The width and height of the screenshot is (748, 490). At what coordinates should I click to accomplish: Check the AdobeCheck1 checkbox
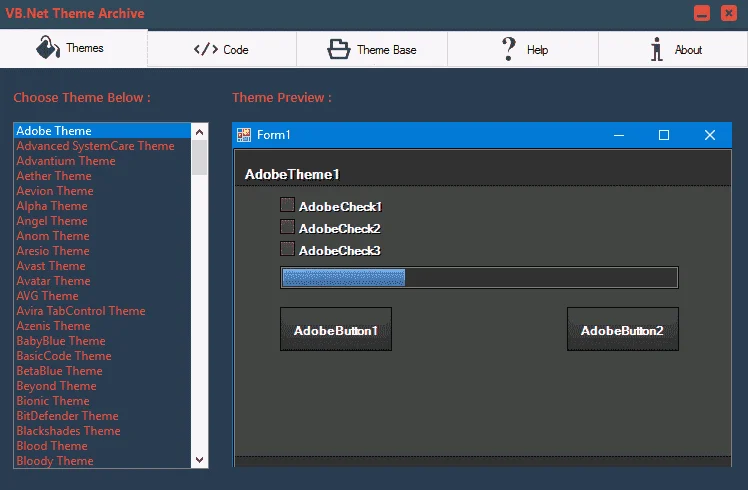pos(287,205)
